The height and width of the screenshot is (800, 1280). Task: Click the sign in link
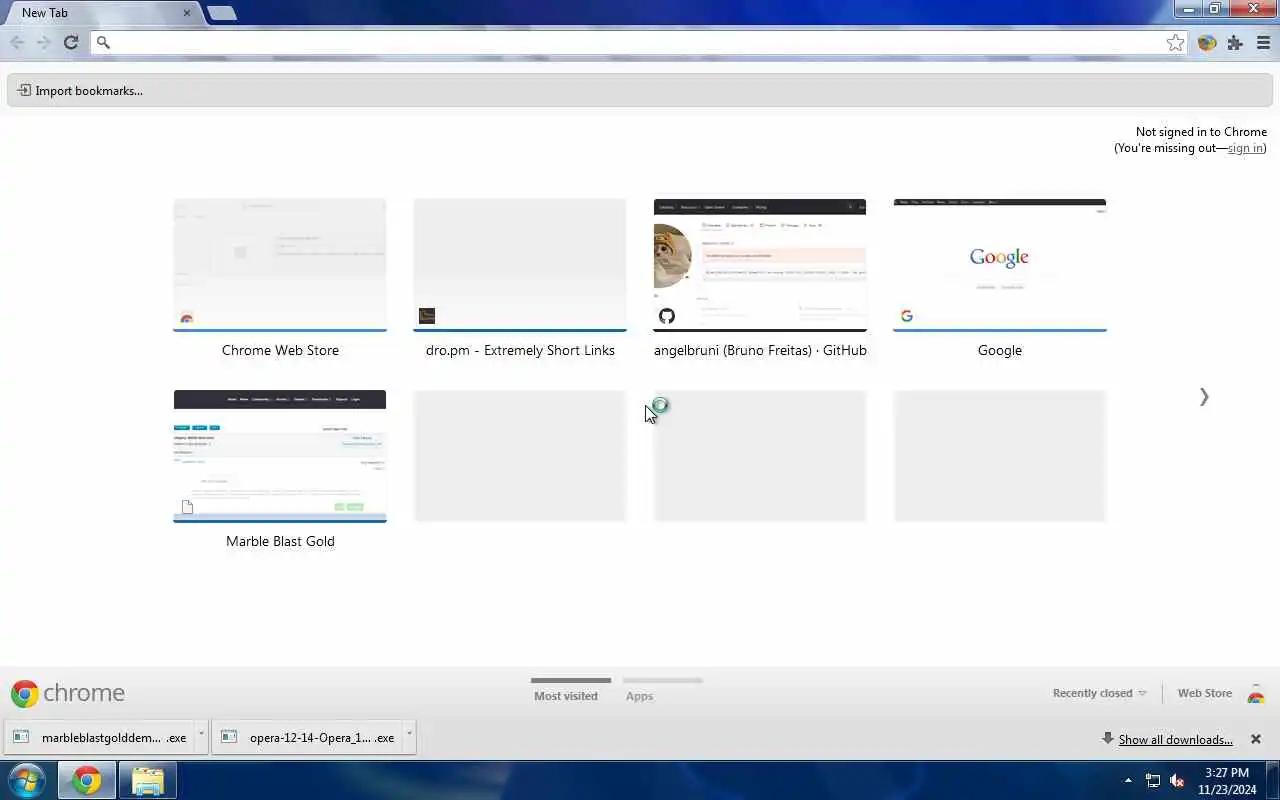click(1245, 148)
